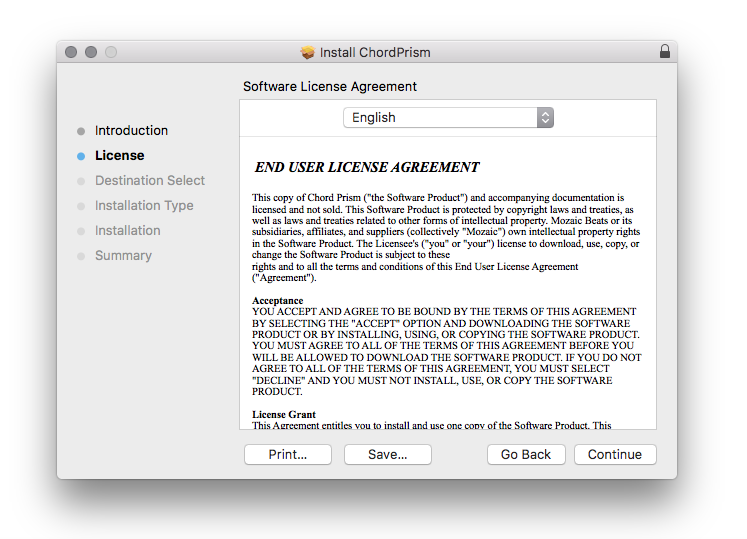
Task: Click the Installation step in sidebar
Action: (128, 231)
